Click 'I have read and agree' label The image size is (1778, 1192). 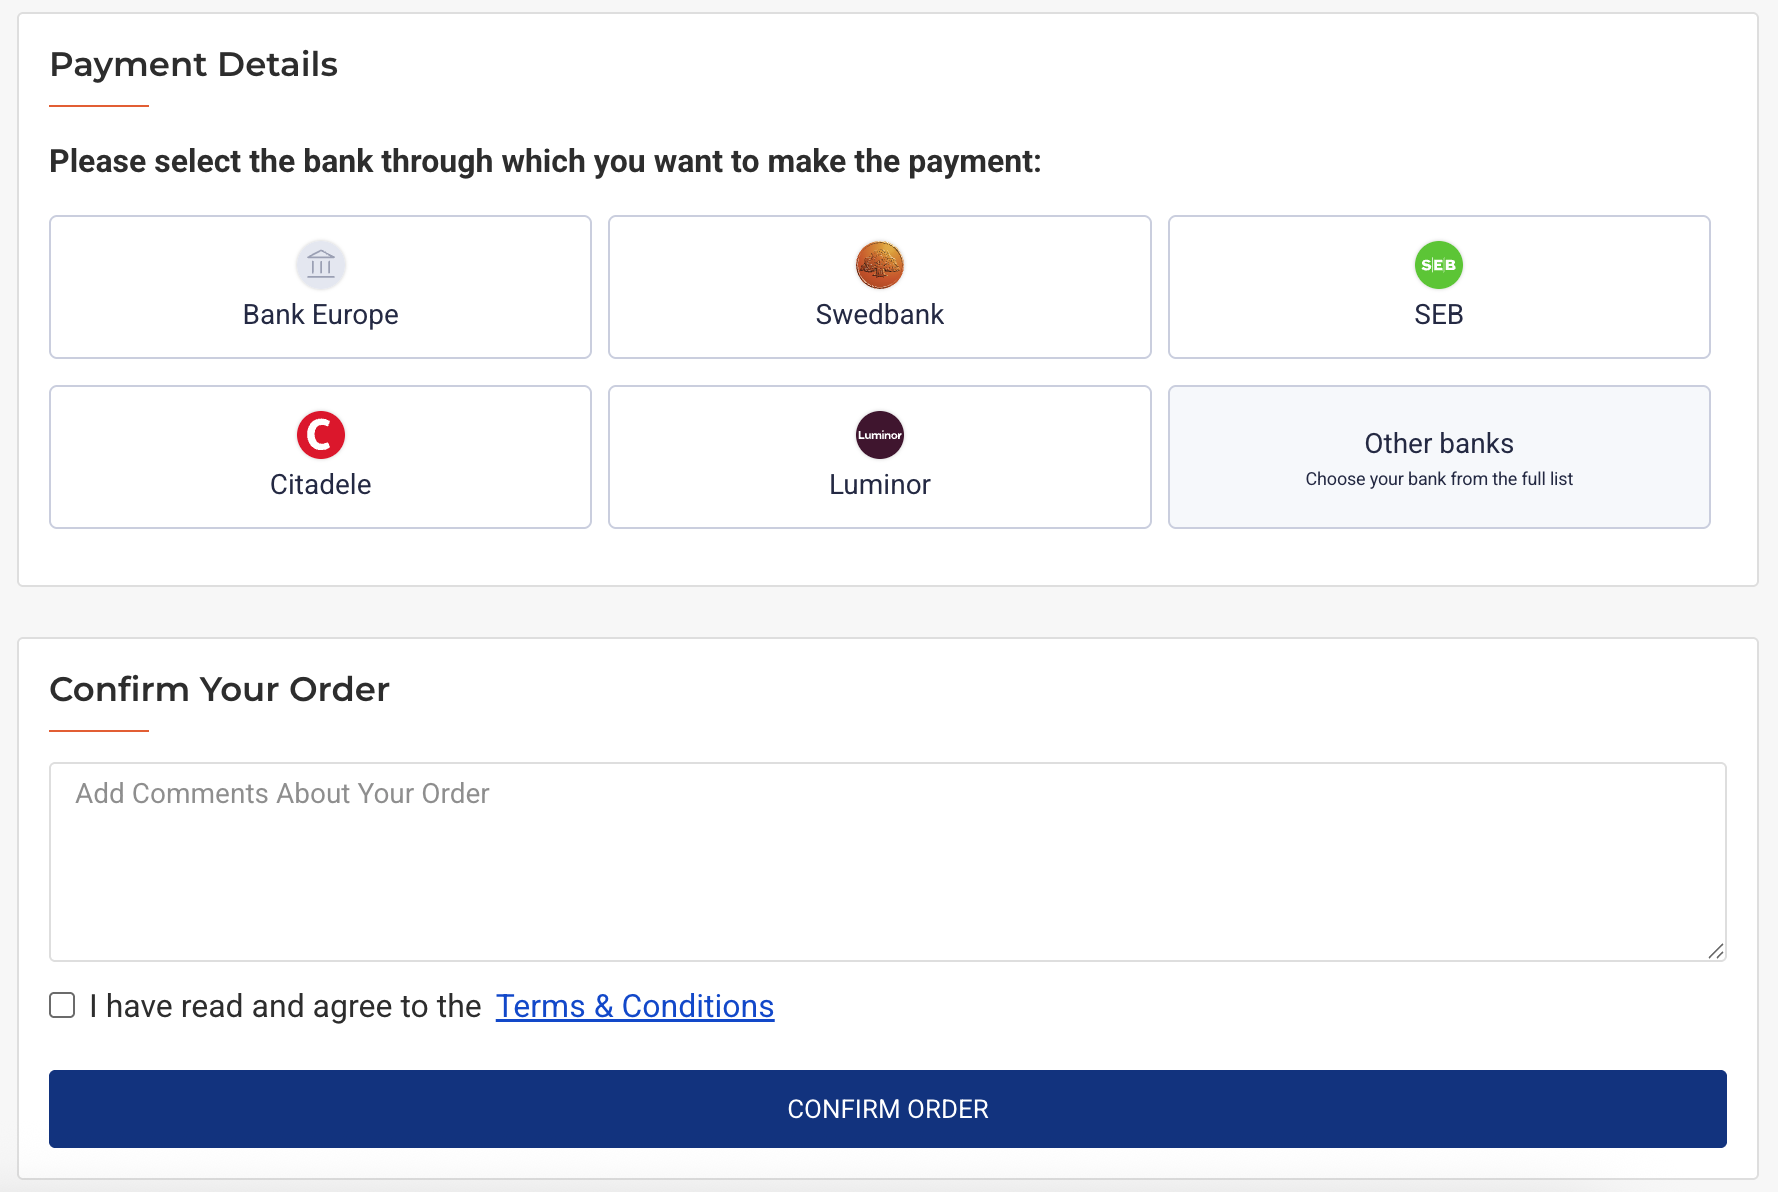(285, 1006)
